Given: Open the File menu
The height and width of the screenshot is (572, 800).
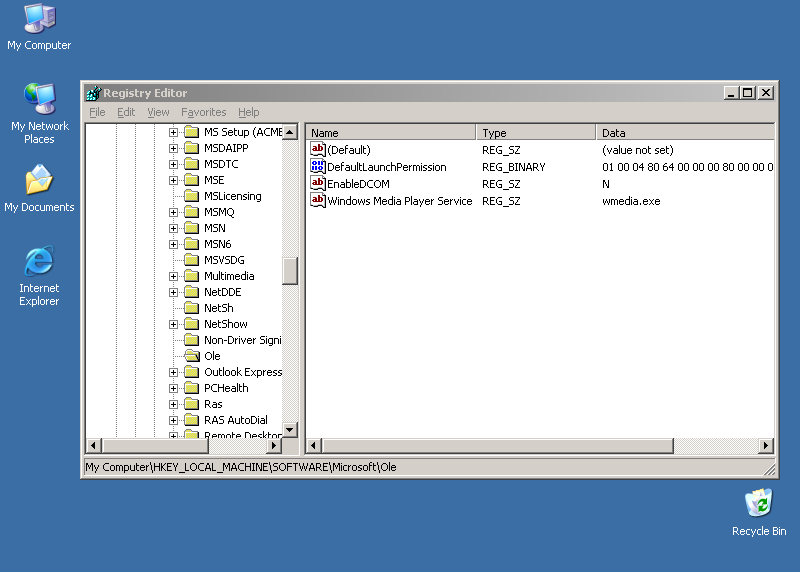Looking at the screenshot, I should (x=97, y=112).
